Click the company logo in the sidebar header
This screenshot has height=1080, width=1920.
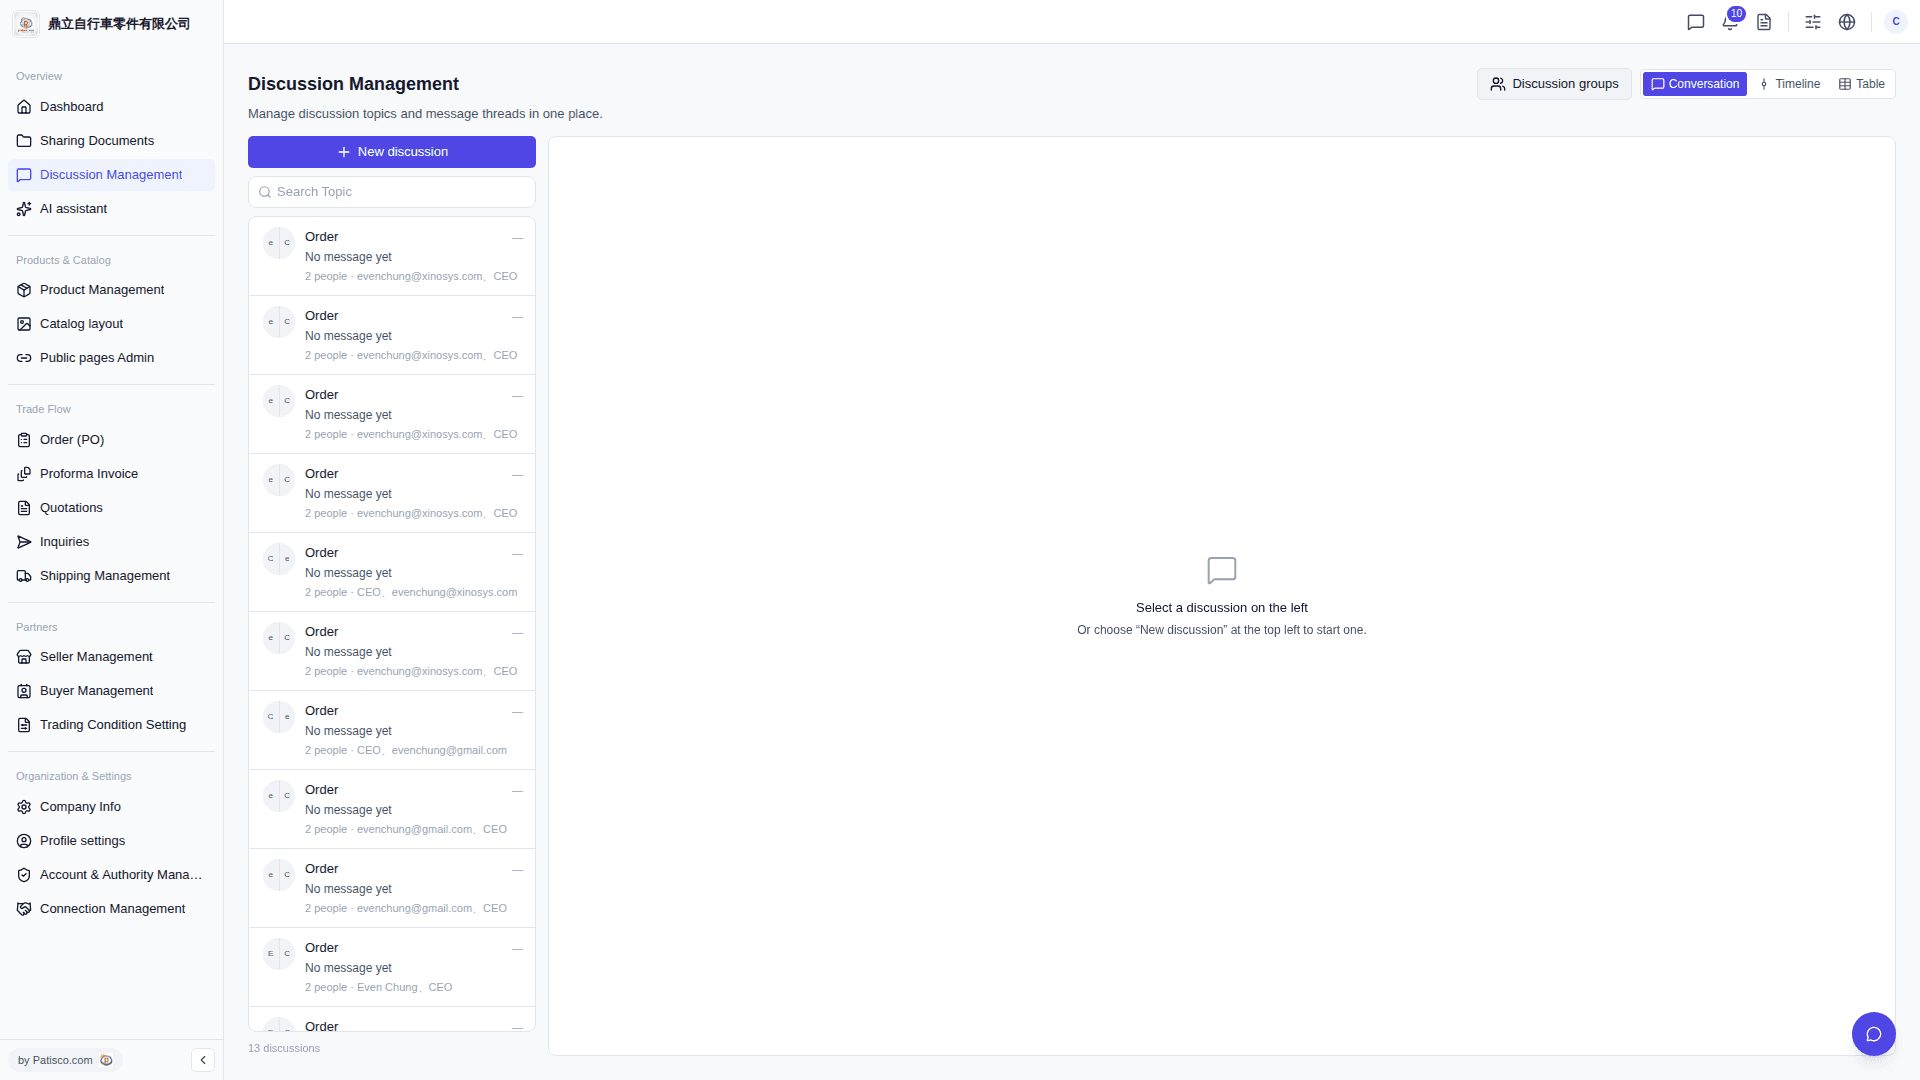point(27,23)
